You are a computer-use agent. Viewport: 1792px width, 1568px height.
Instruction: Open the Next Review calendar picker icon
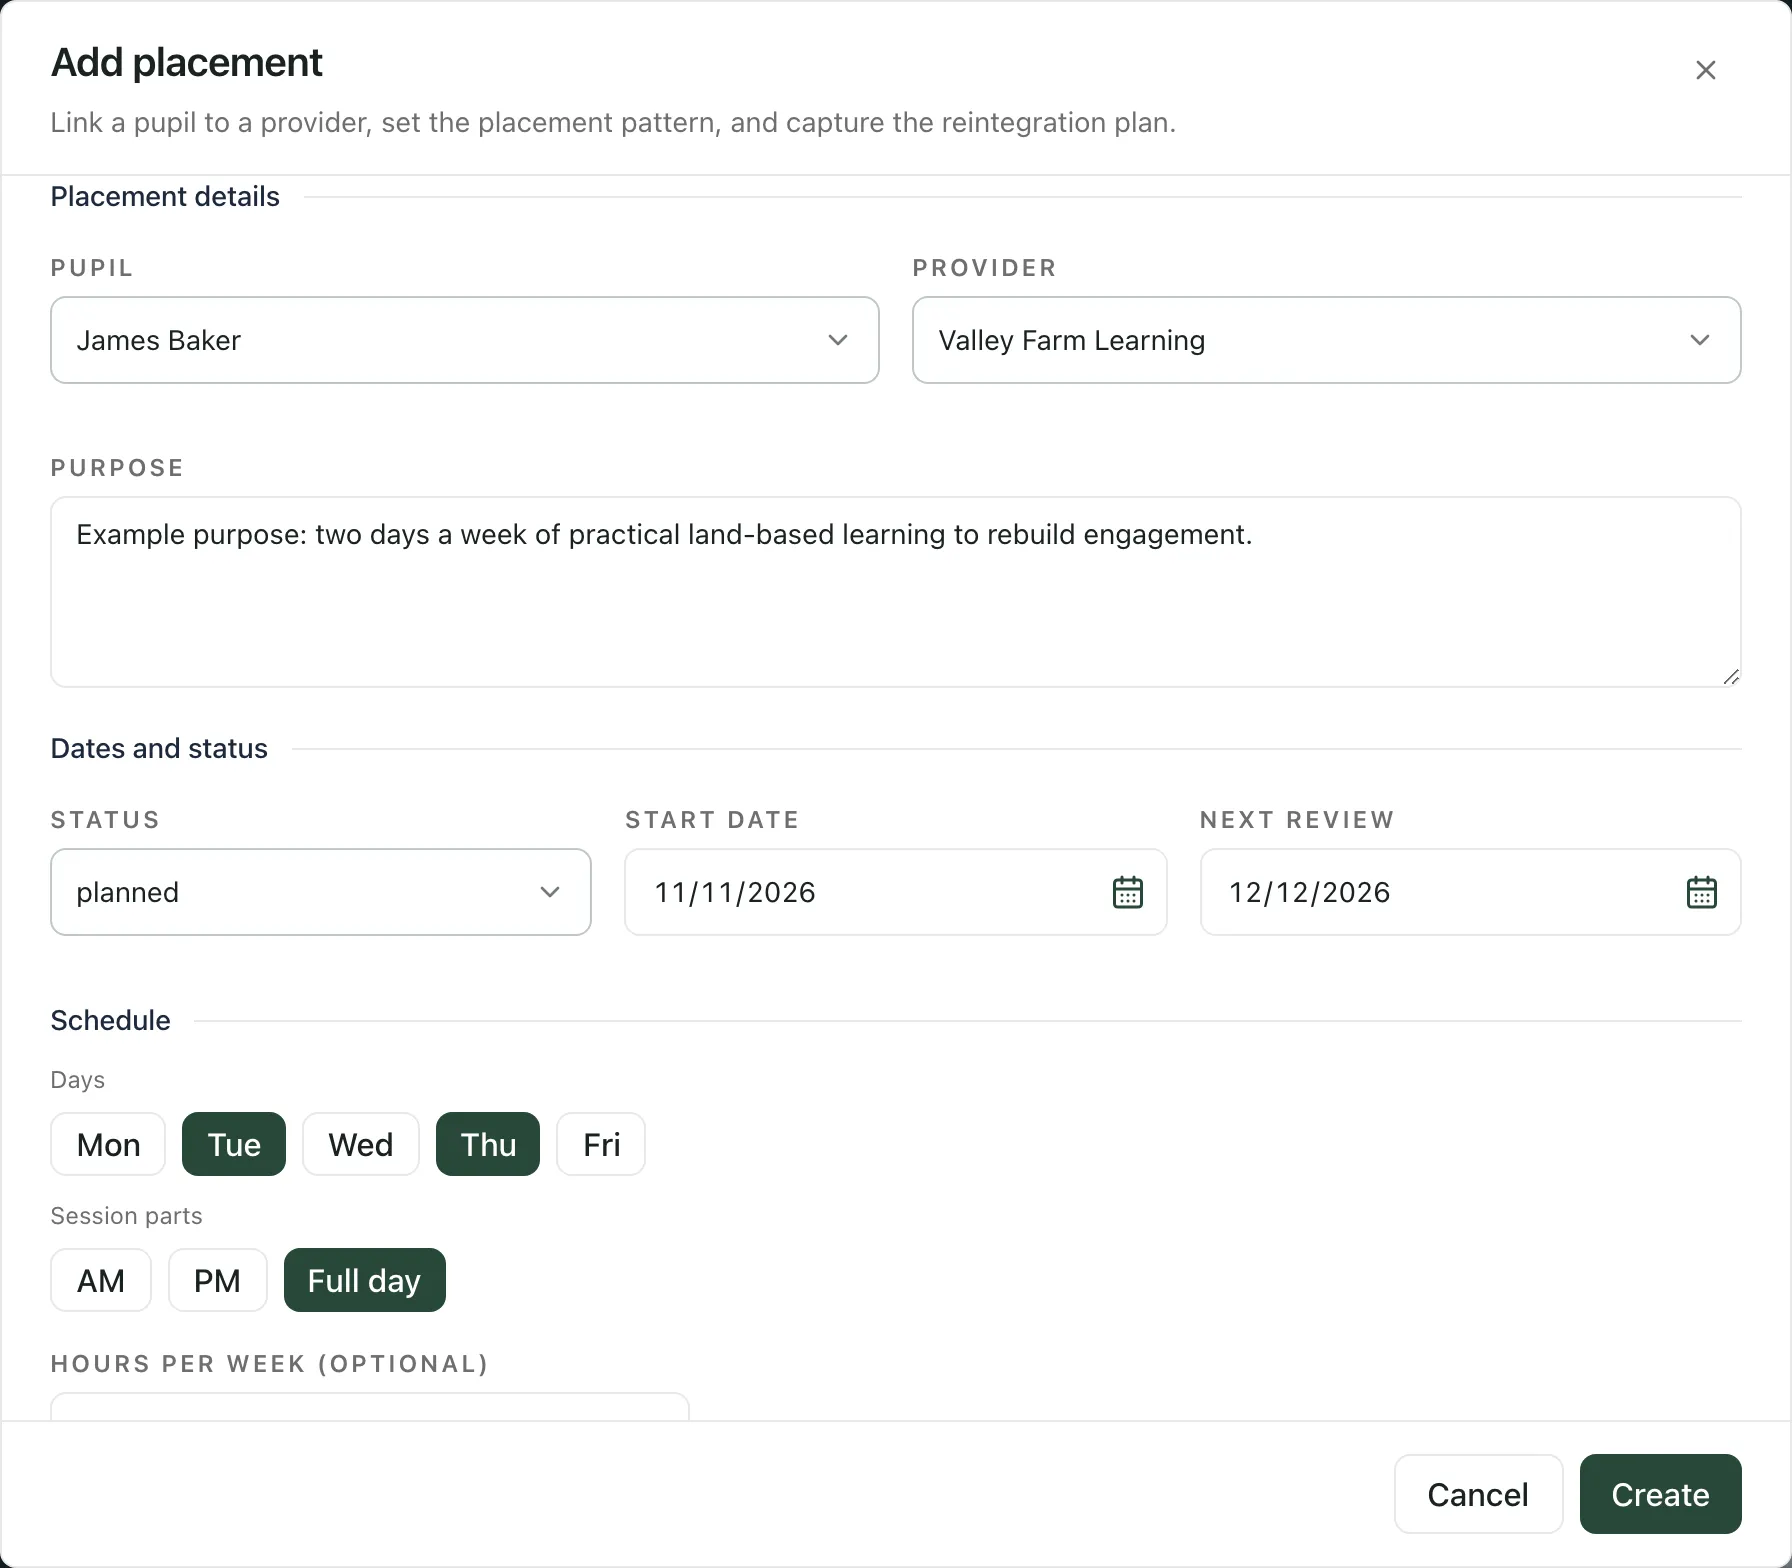1702,892
